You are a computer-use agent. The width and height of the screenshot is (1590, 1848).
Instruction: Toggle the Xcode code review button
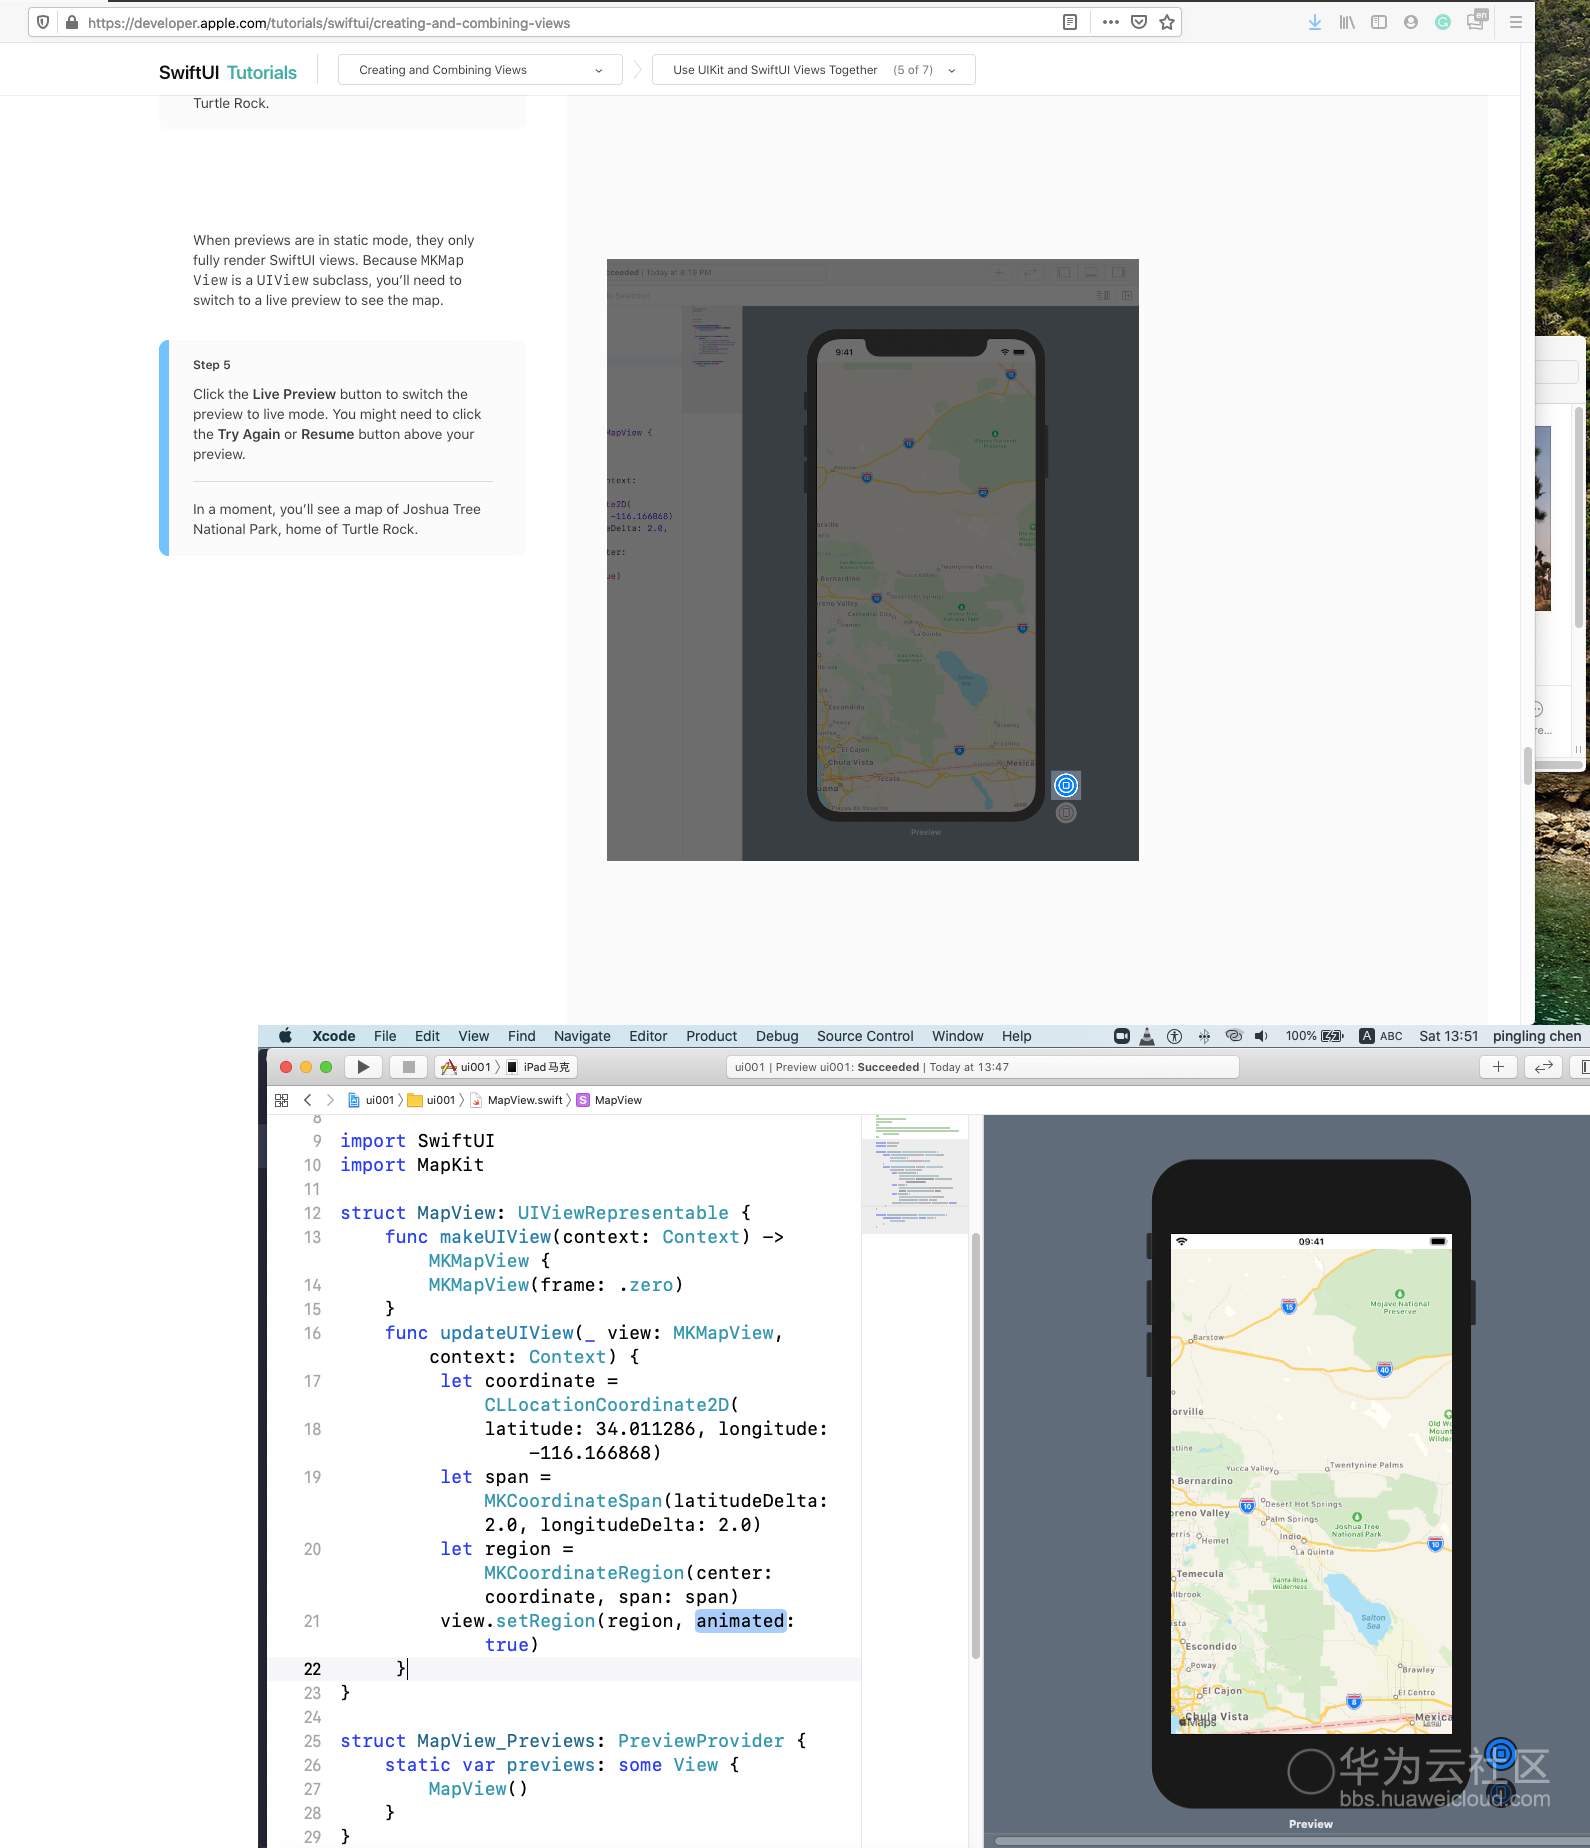pyautogui.click(x=1544, y=1067)
